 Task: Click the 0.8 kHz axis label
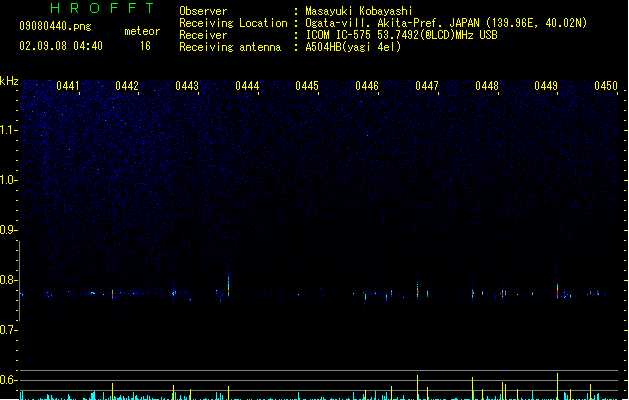pos(9,280)
